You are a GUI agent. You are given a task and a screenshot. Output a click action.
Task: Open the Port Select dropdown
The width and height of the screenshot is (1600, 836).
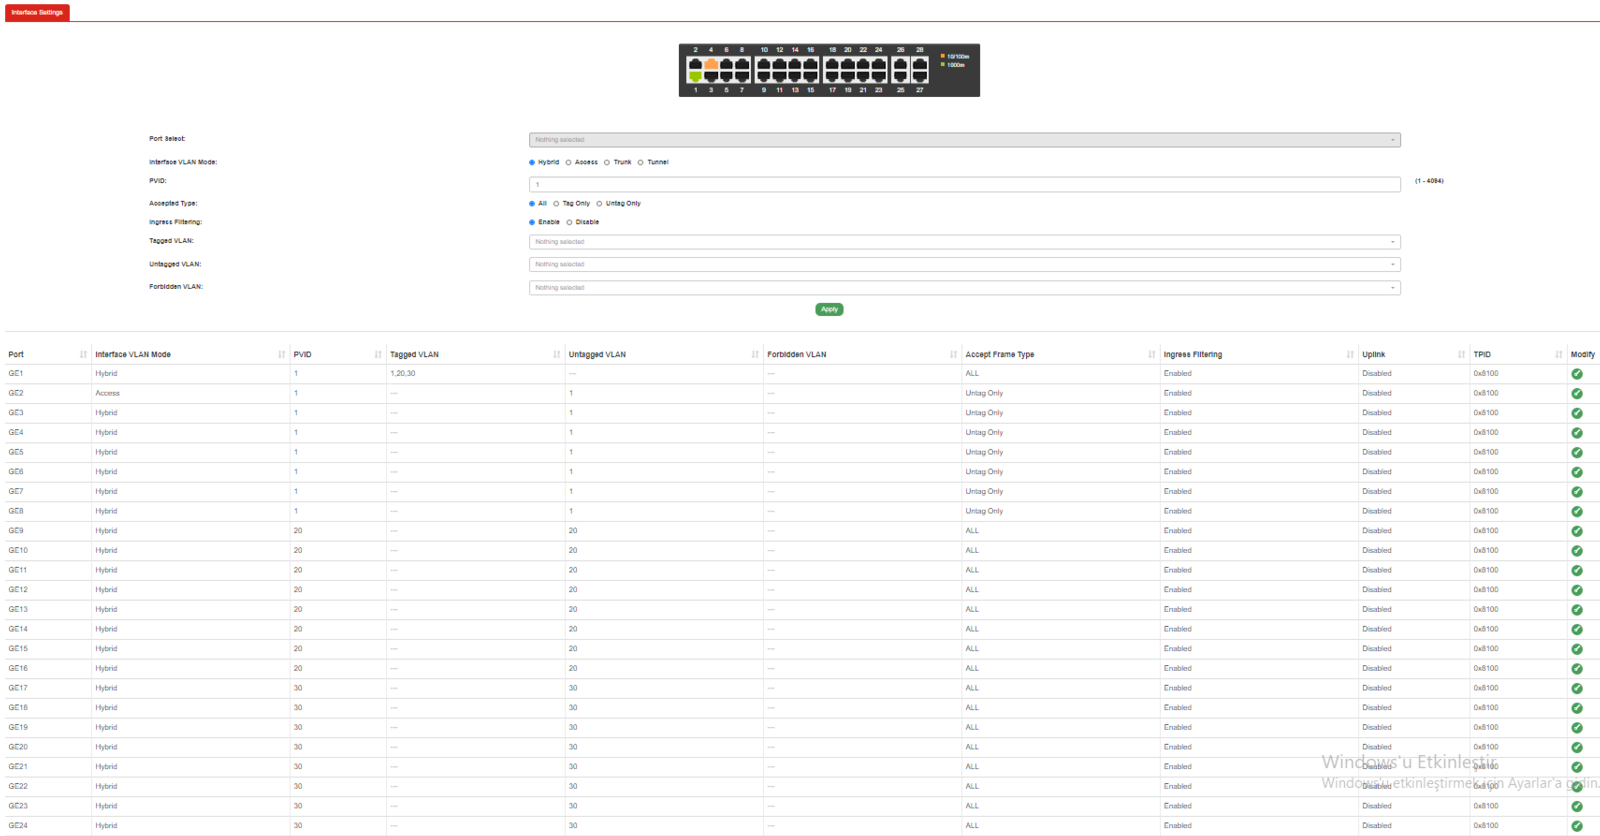click(964, 140)
